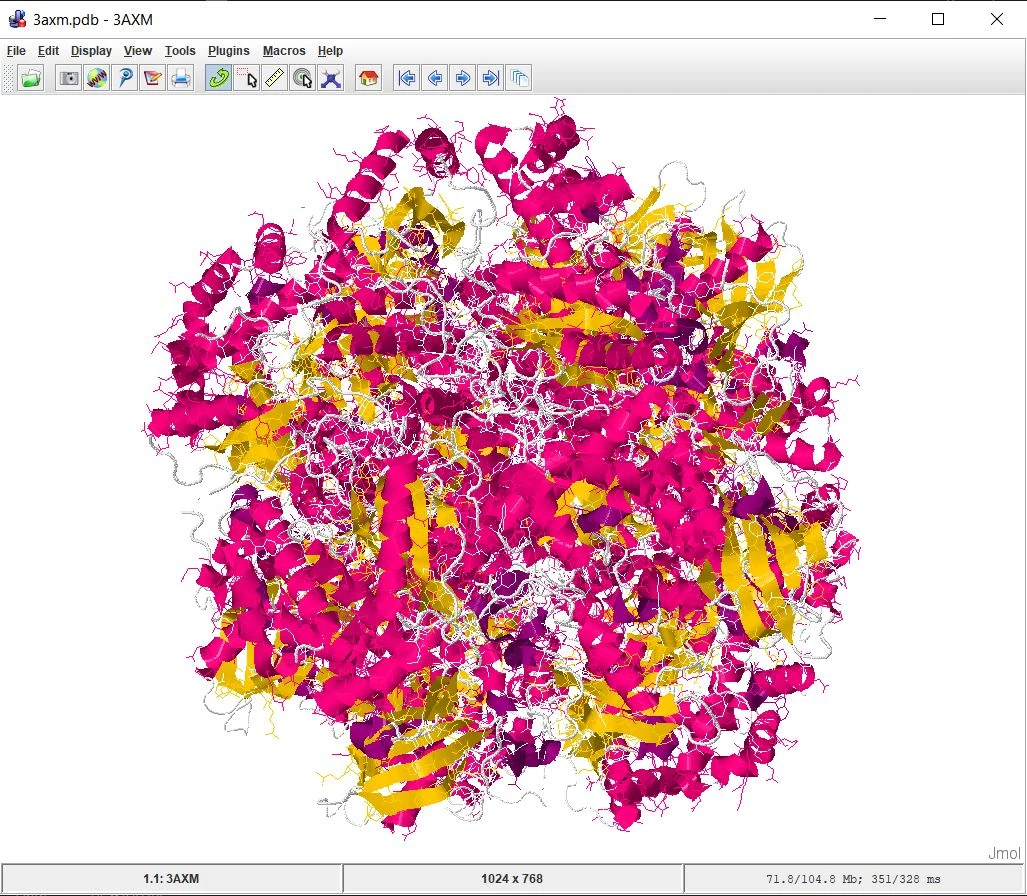Screen dimensions: 1027x896
Task: Click the stacked-frames icon at toolbar end
Action: tap(519, 77)
